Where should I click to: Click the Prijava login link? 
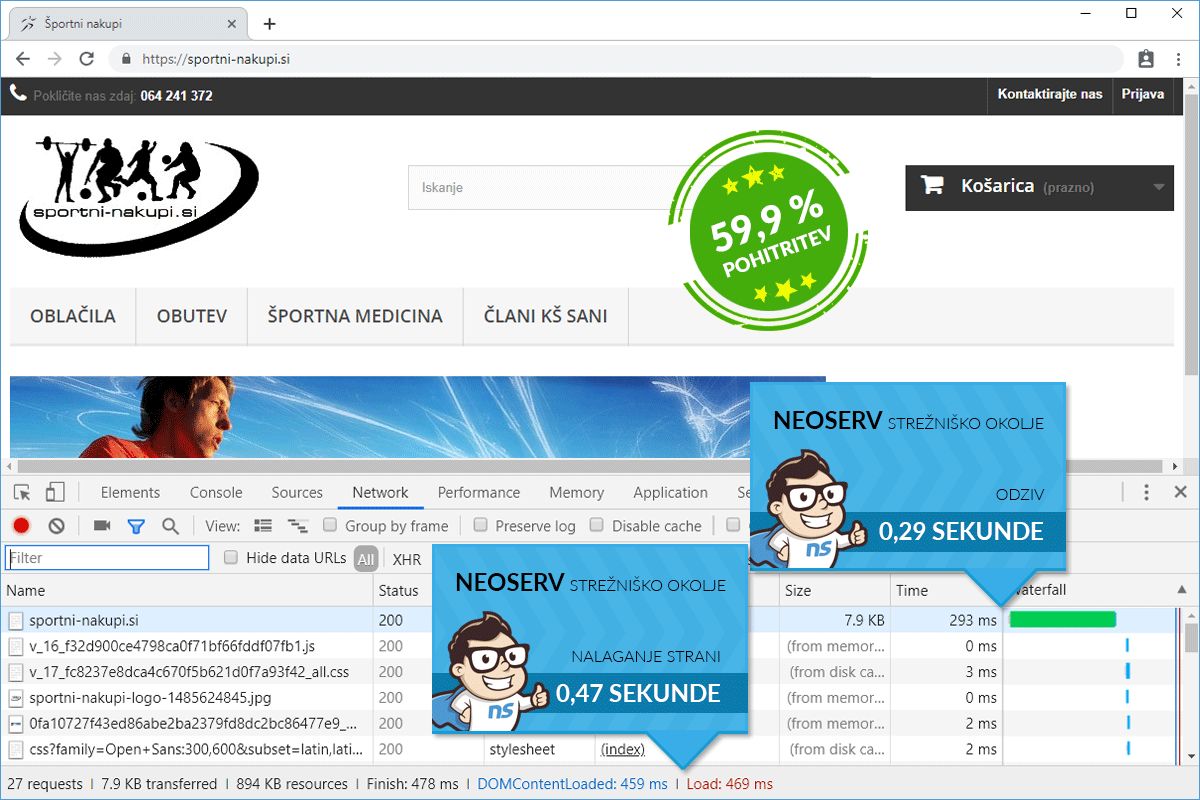(x=1143, y=94)
